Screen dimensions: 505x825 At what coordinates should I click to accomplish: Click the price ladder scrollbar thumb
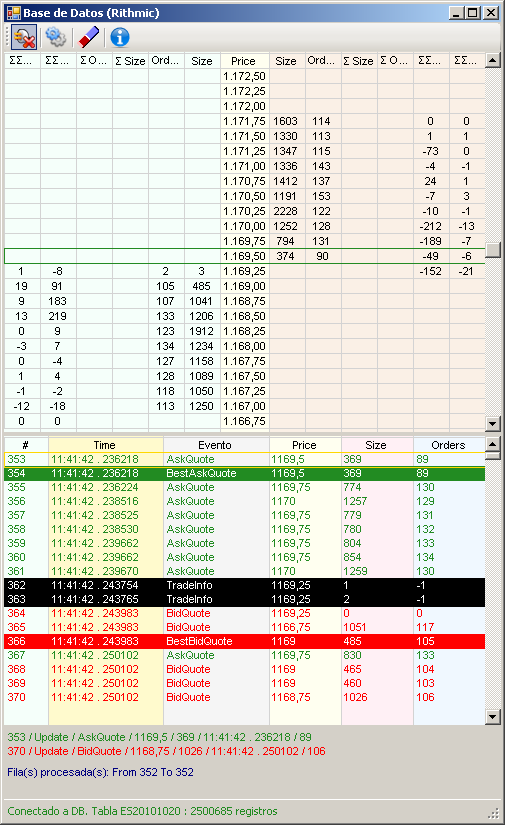[x=492, y=250]
